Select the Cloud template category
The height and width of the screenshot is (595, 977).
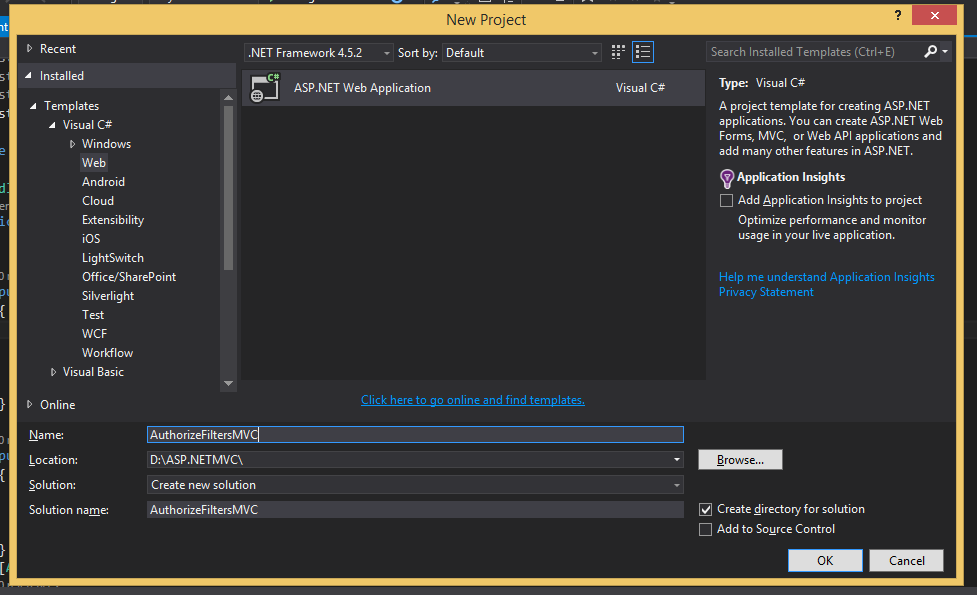pos(98,201)
